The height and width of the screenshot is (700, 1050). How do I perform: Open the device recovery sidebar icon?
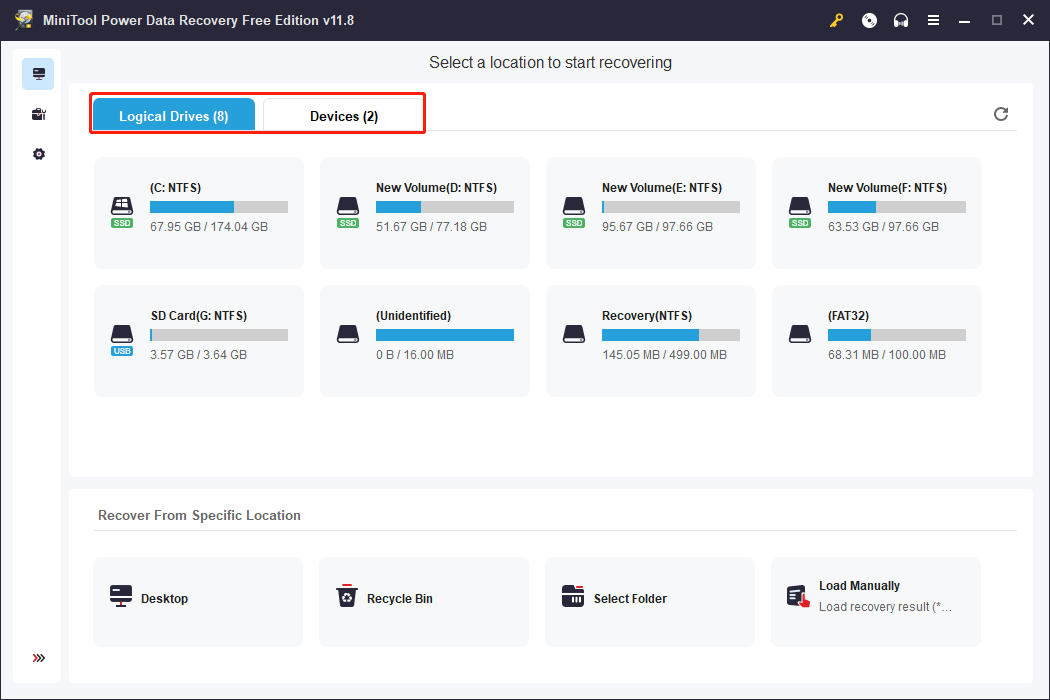38,114
